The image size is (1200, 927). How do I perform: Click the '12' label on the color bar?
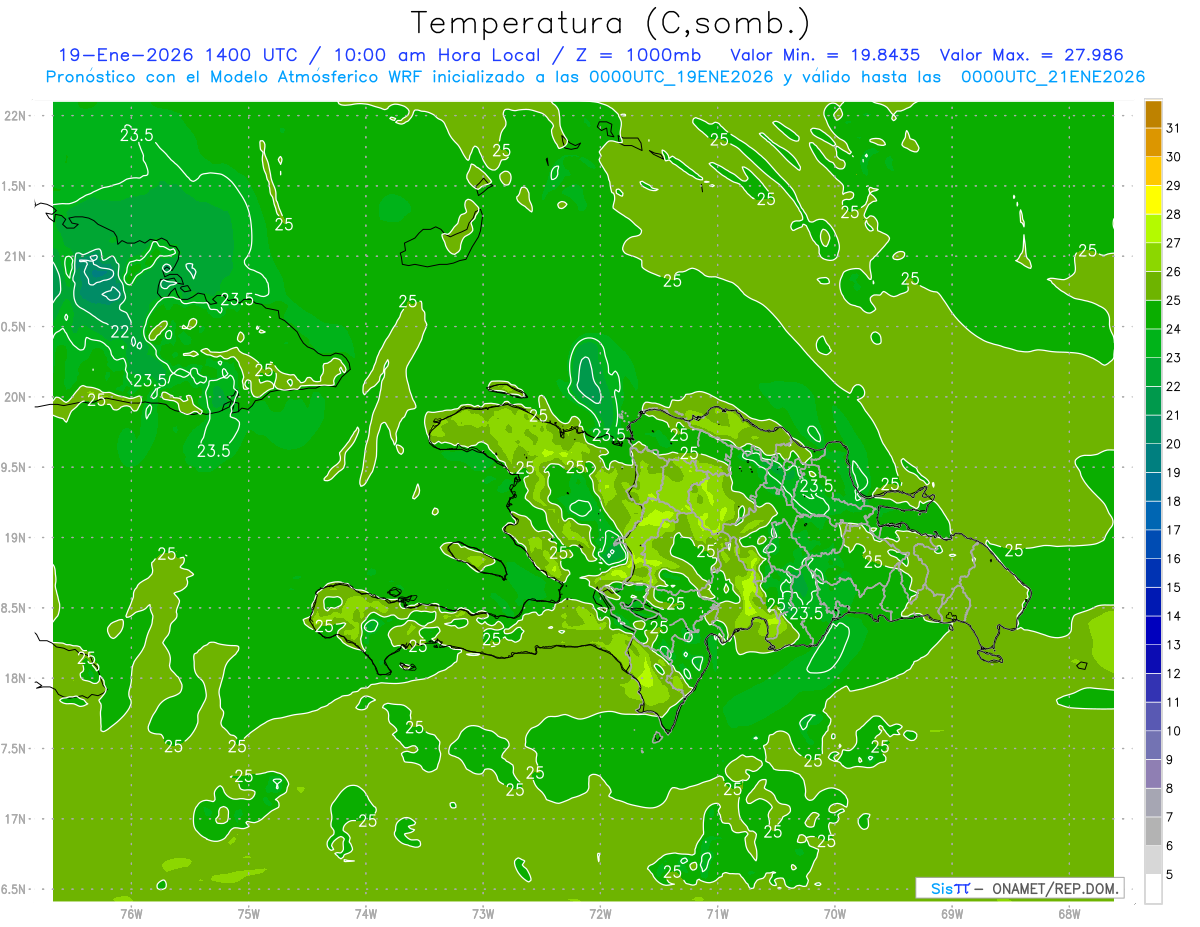pyautogui.click(x=1174, y=674)
